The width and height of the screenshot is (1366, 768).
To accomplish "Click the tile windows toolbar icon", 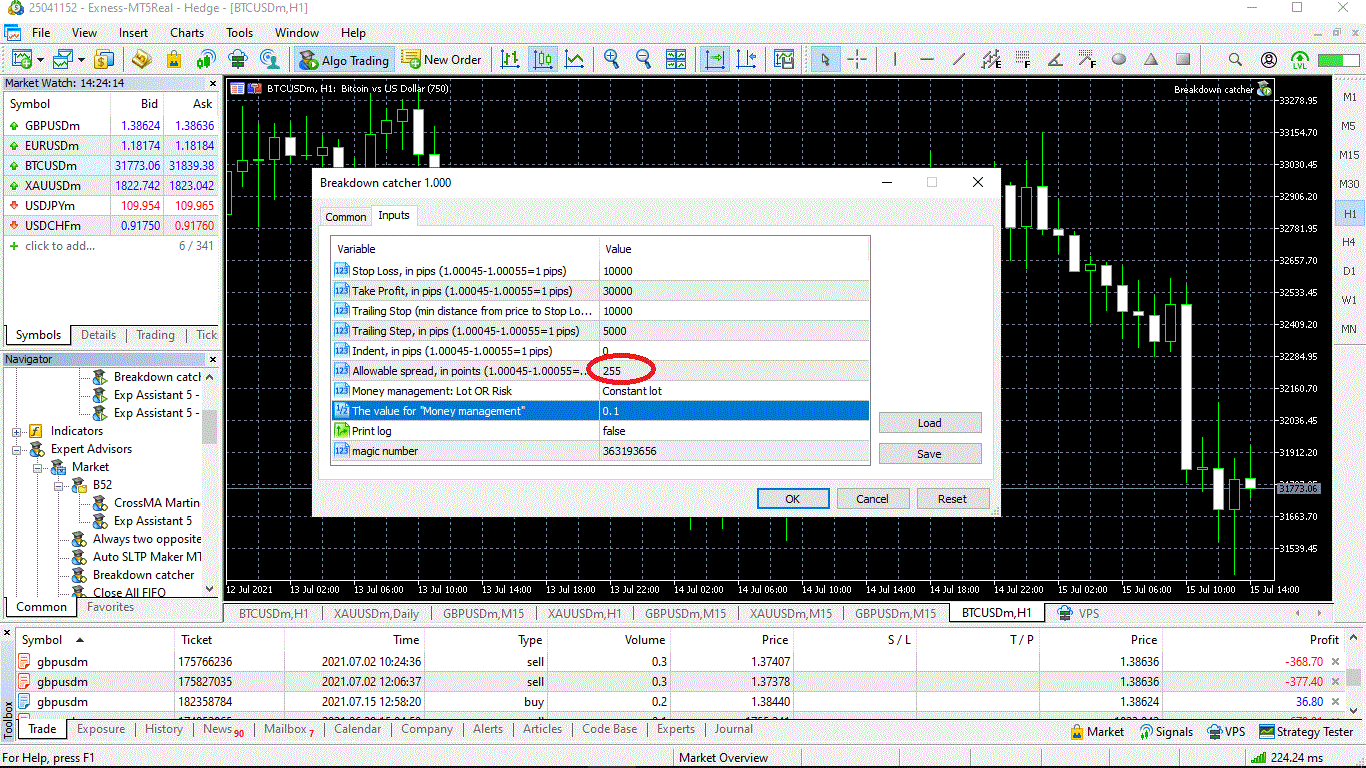I will pos(676,59).
